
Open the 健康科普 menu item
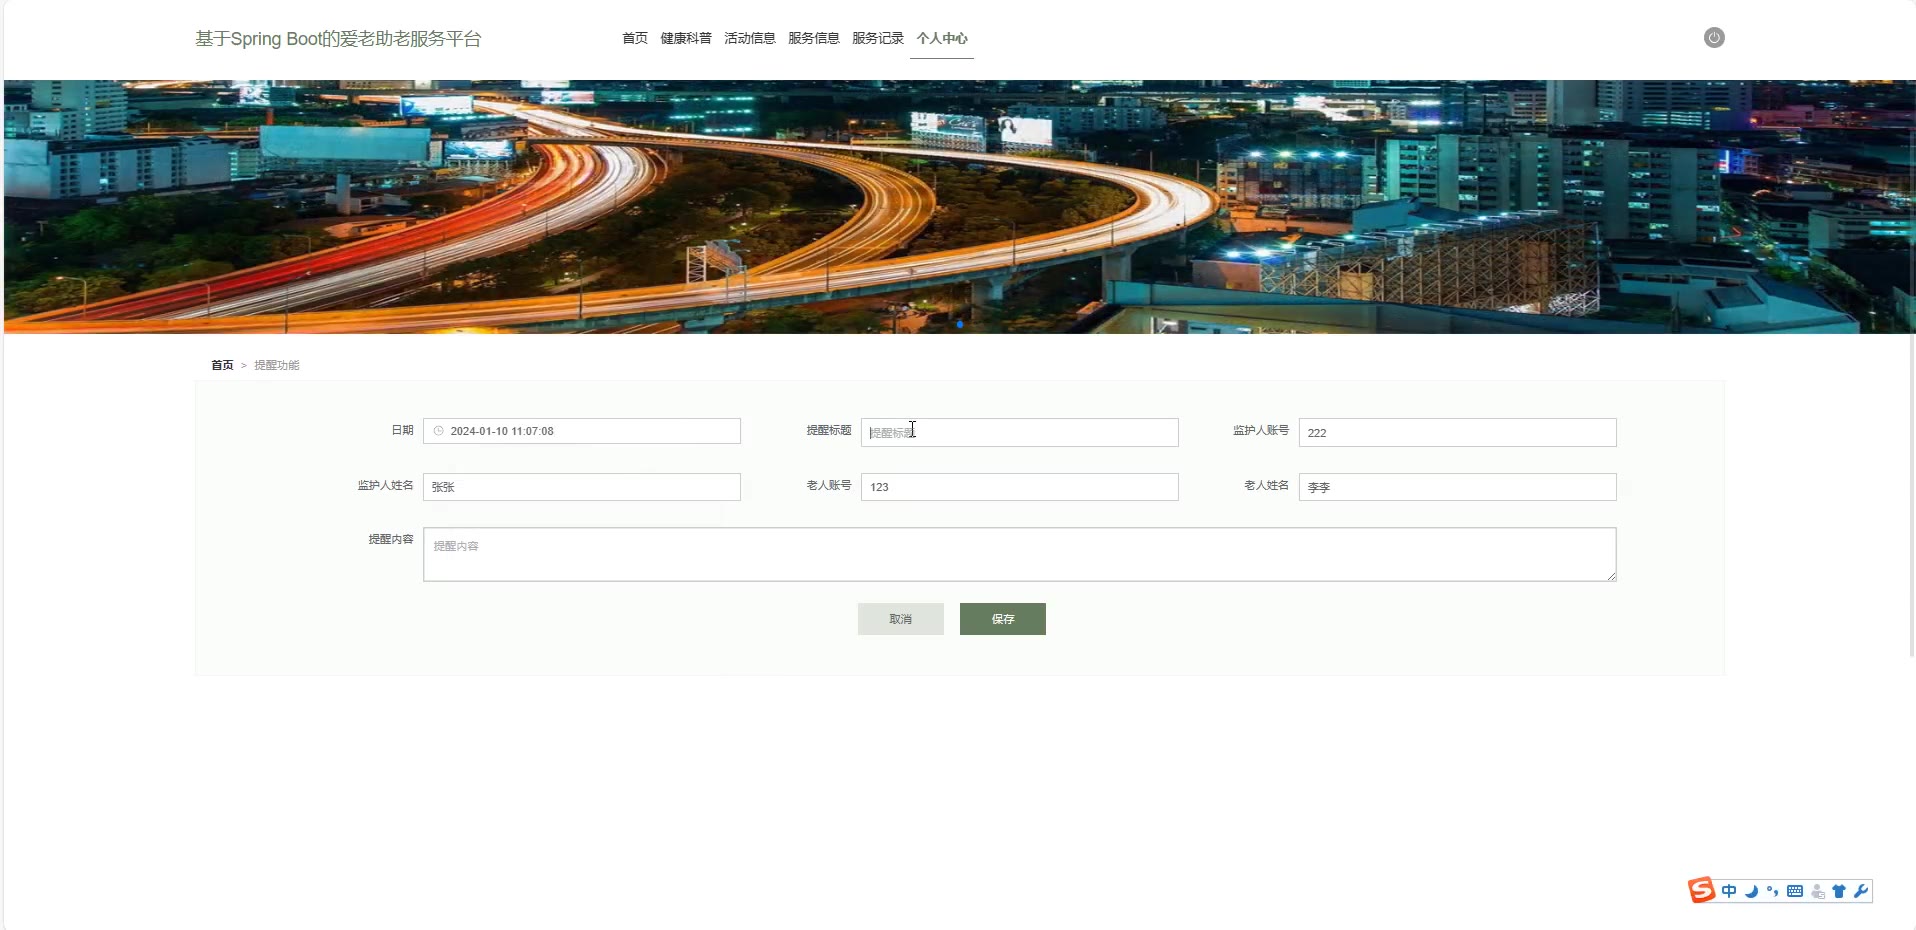tap(686, 38)
